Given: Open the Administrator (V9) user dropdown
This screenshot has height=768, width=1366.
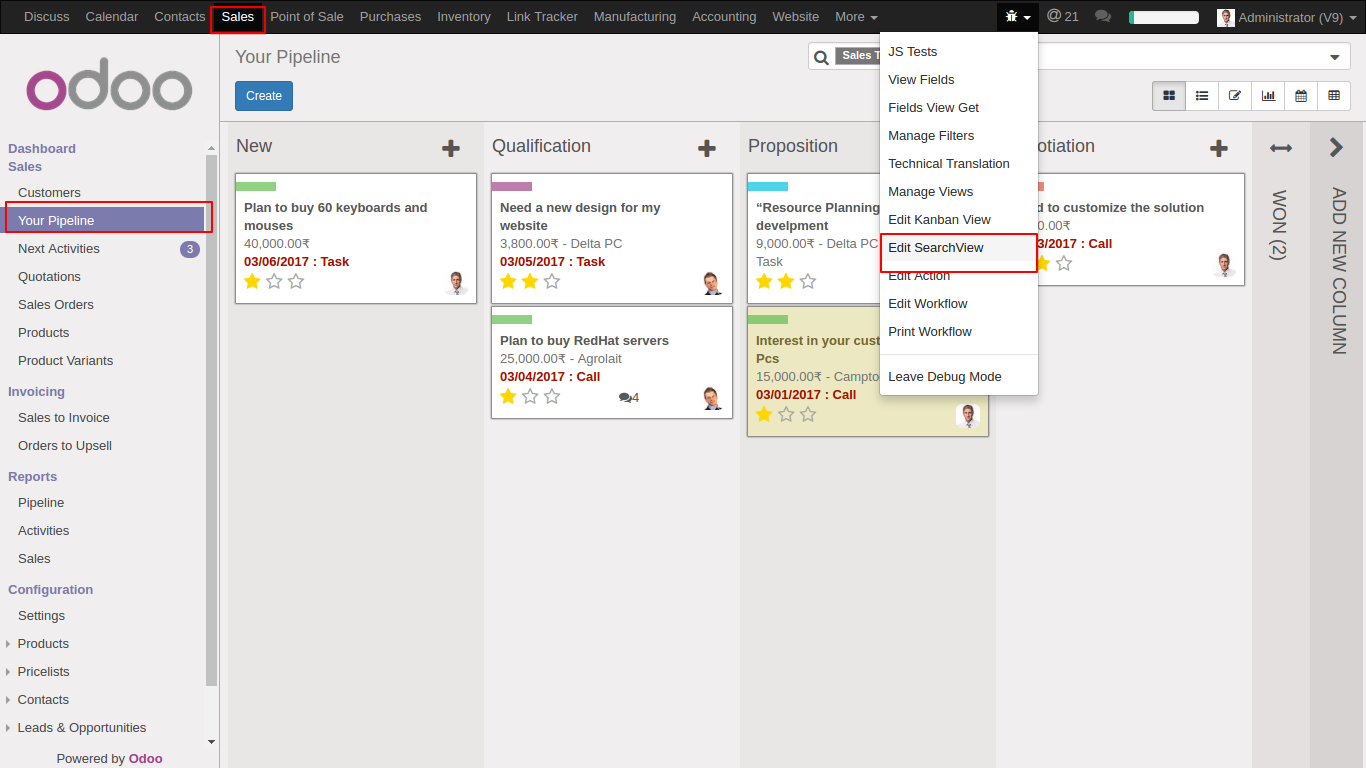Looking at the screenshot, I should 1285,17.
